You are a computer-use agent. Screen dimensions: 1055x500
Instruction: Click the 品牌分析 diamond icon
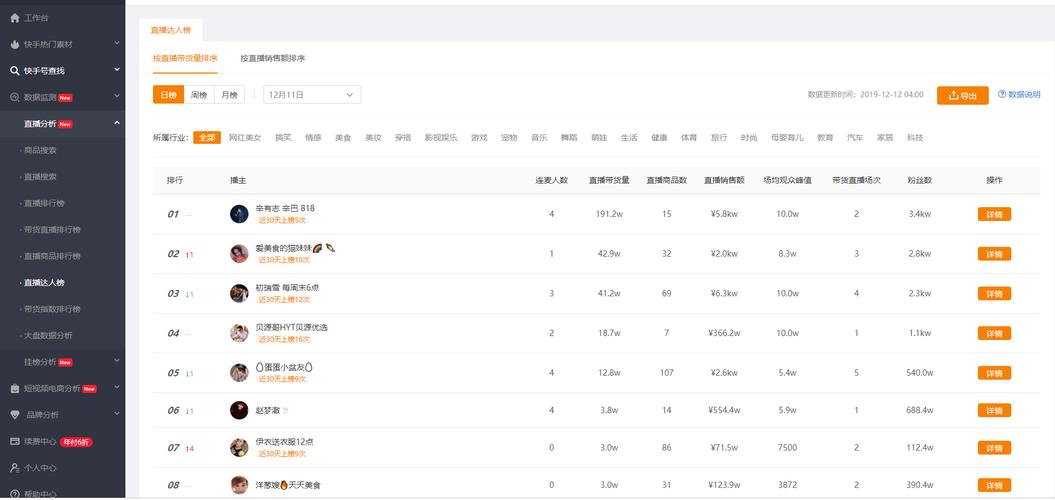click(x=14, y=415)
